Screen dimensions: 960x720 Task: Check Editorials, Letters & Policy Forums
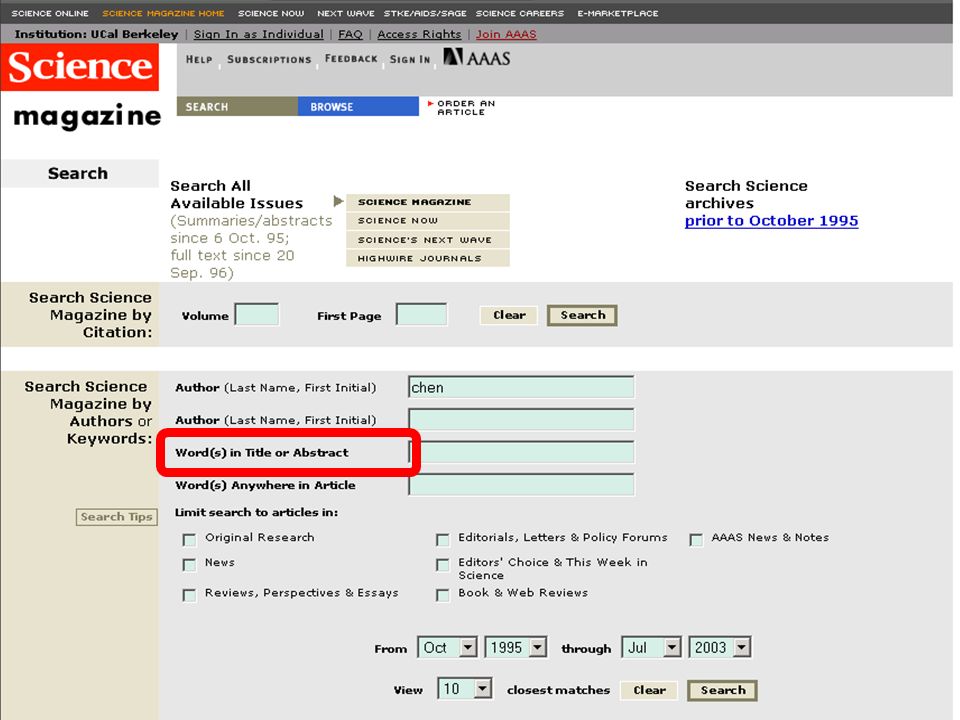pyautogui.click(x=442, y=539)
